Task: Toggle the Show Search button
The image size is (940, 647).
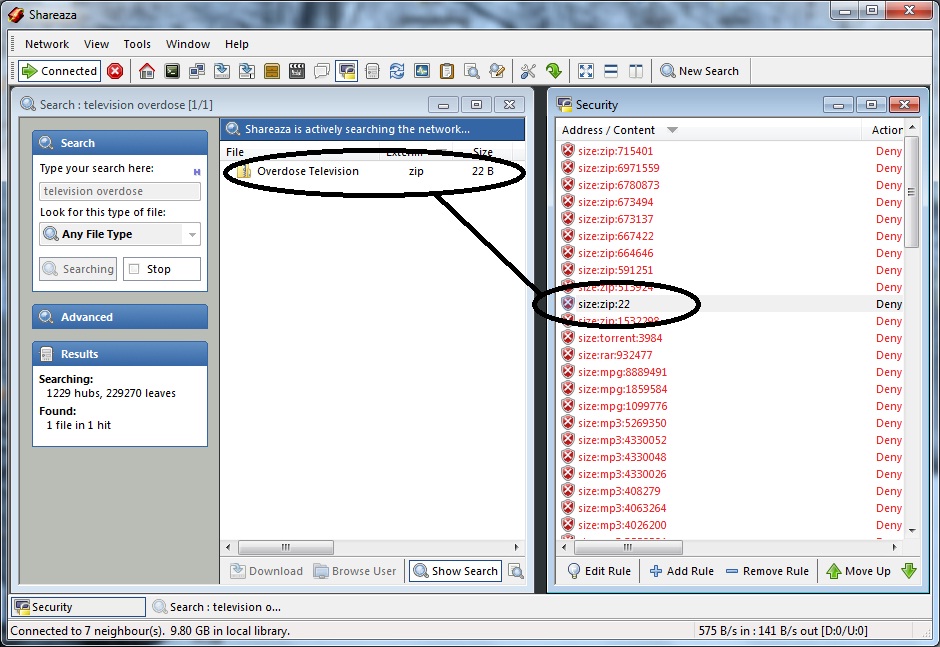Action: [455, 571]
